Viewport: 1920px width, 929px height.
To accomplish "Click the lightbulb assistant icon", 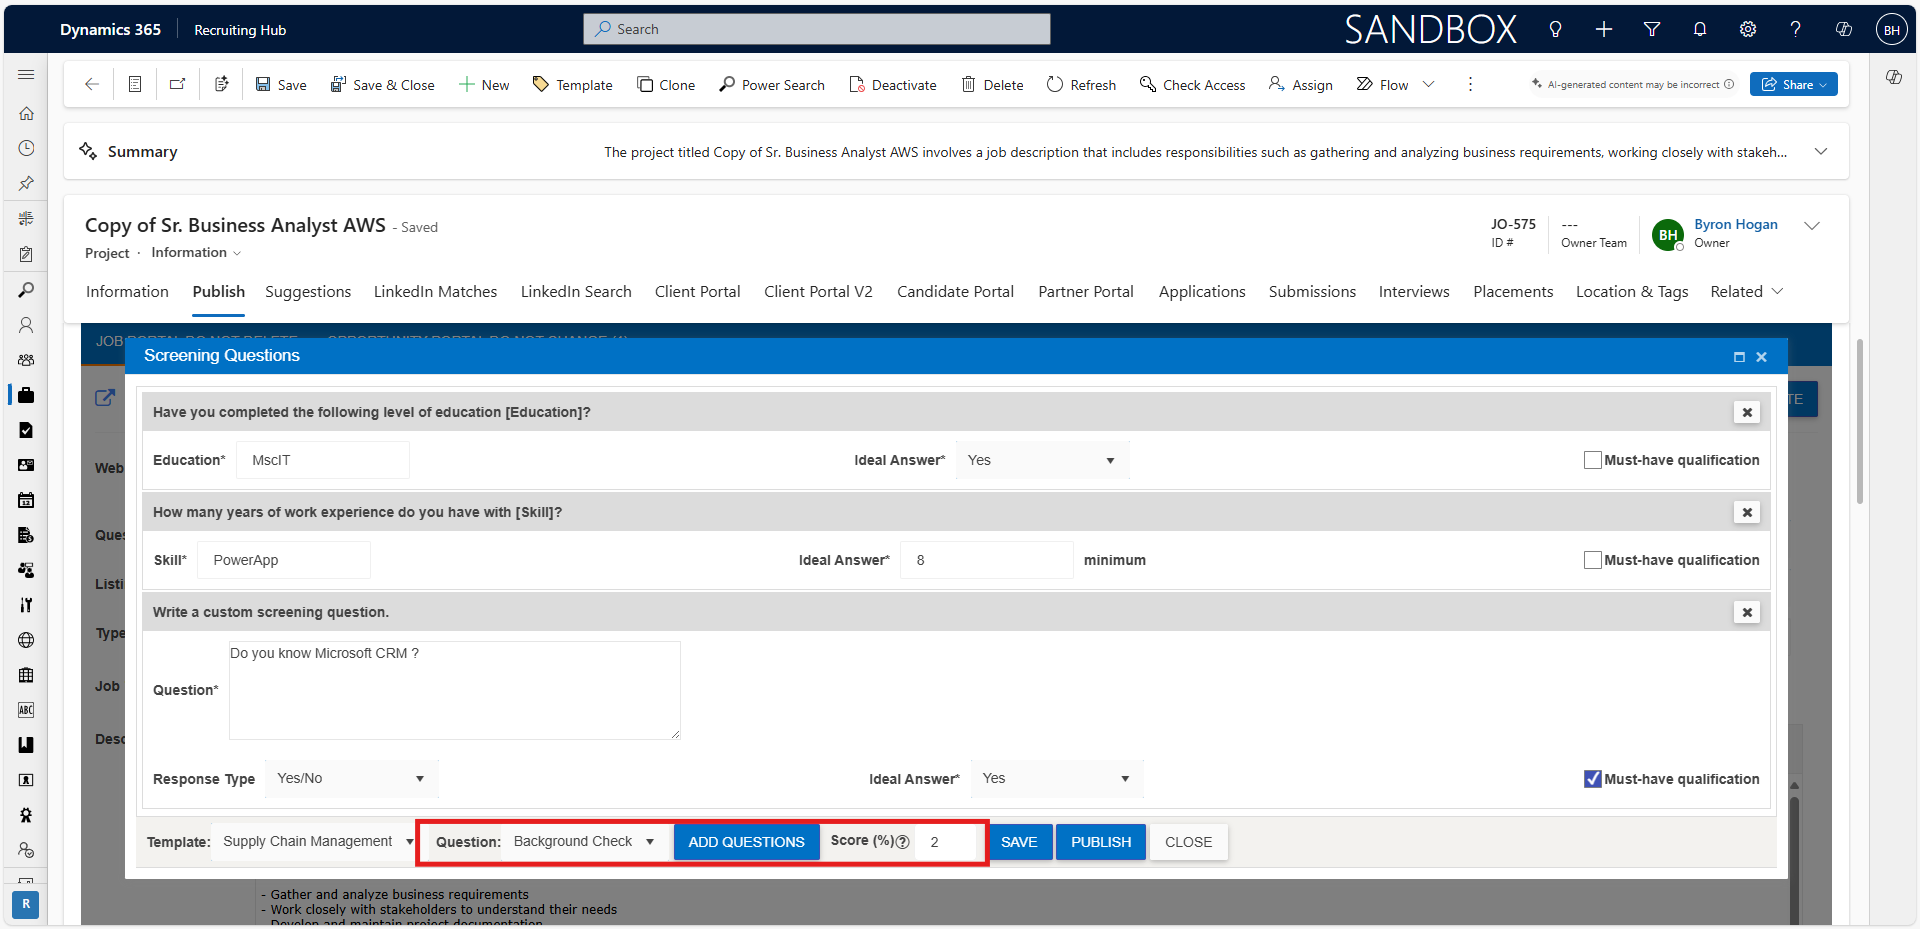I will (1555, 29).
